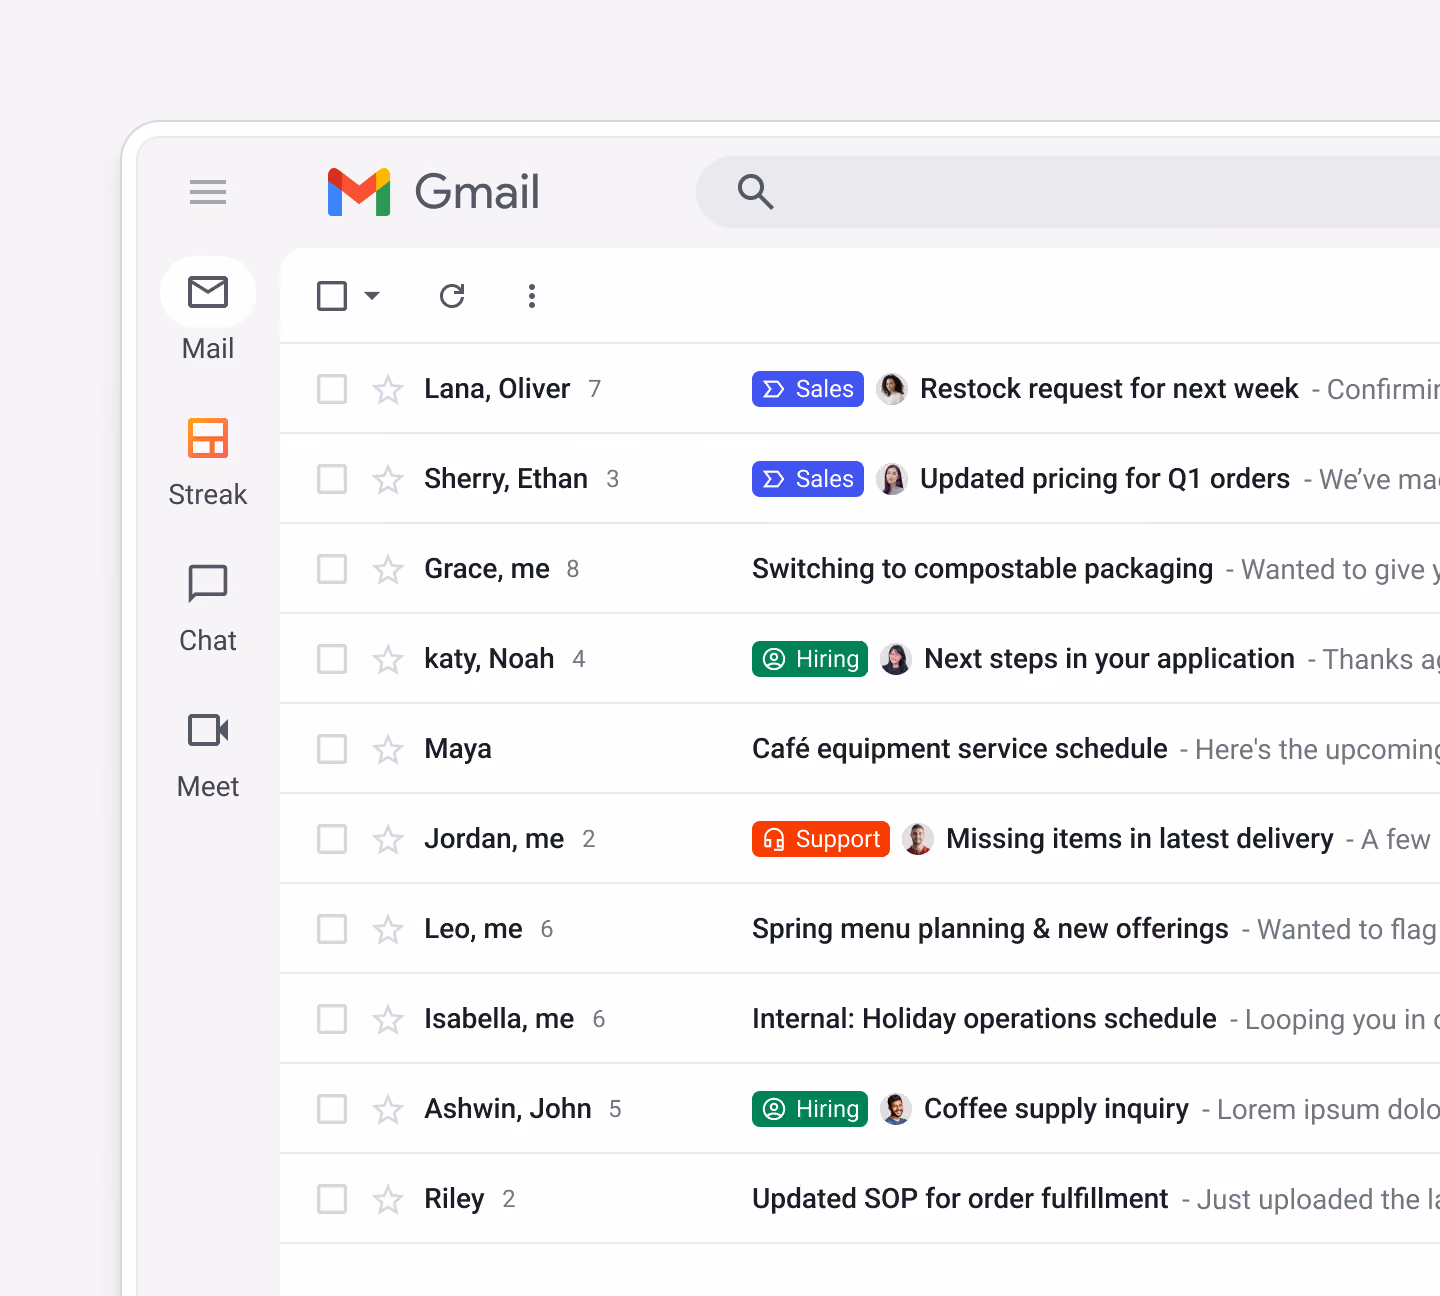Screen dimensions: 1440x1296
Task: Click sender names 'Ashwin, John'
Action: 508,1109
